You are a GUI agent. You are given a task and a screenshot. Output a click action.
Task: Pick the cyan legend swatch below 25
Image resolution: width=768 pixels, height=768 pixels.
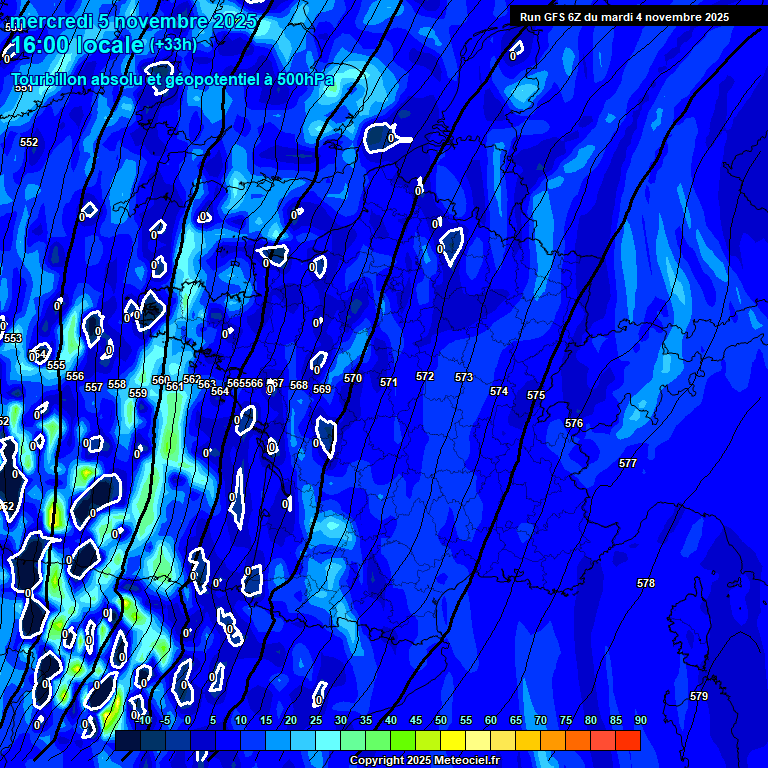coord(328,741)
